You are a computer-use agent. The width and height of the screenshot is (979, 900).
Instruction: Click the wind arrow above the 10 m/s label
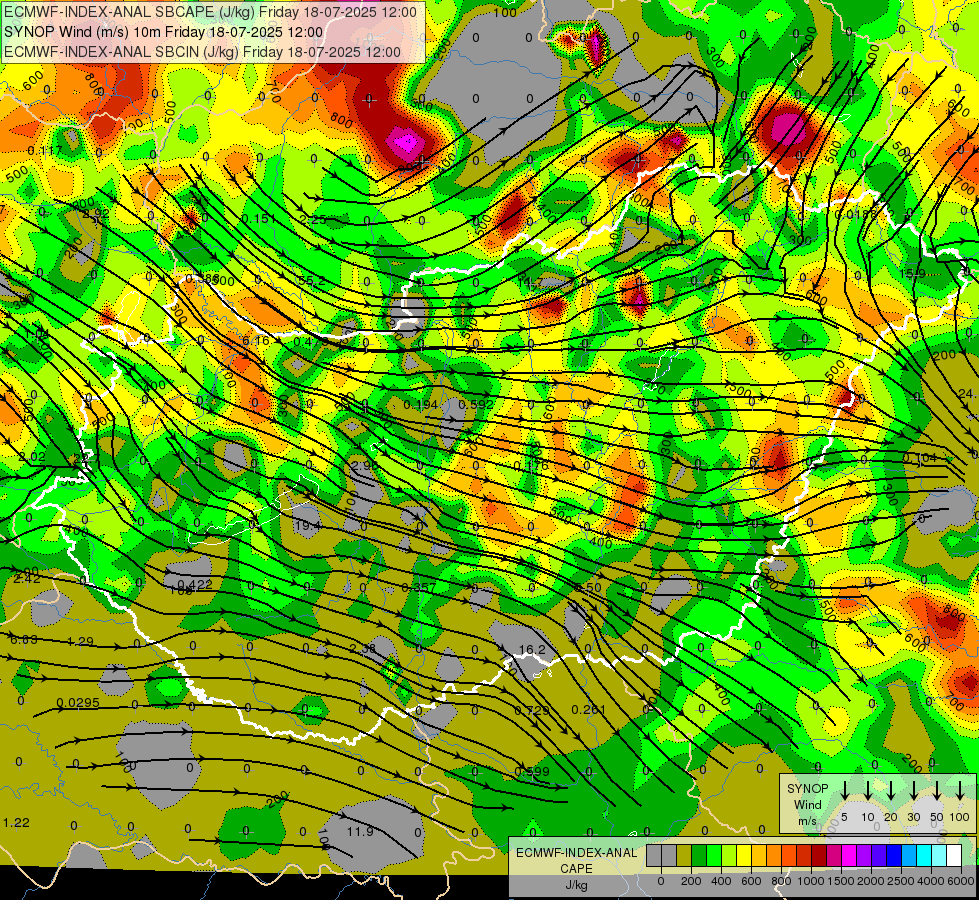[868, 790]
